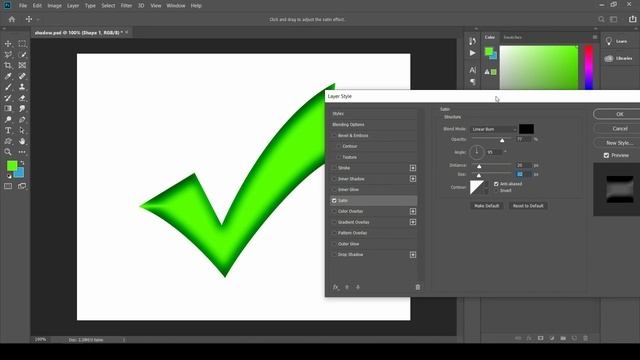Click the fx icon at bottom of Layer Style
This screenshot has width=640, height=360.
coord(336,287)
